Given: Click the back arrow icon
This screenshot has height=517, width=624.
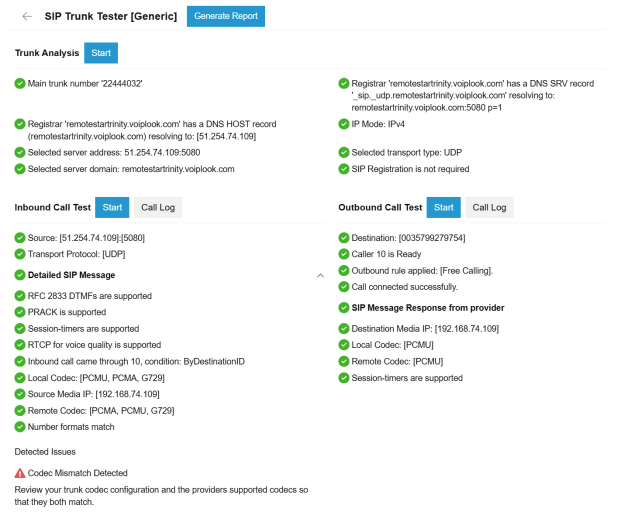Looking at the screenshot, I should [26, 17].
